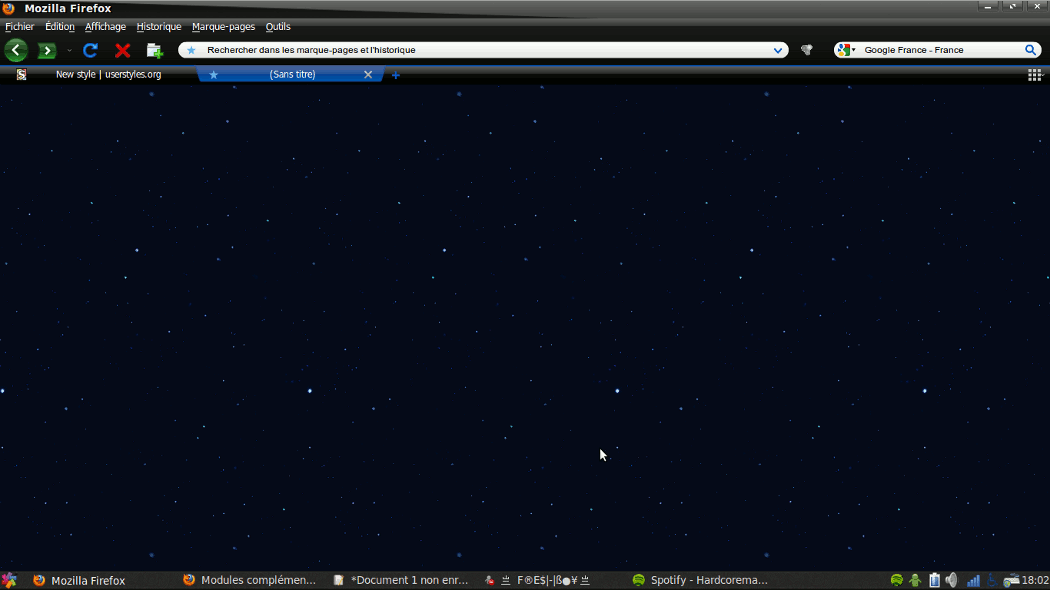
Task: Reload the page with the blue refresh icon
Action: click(90, 50)
